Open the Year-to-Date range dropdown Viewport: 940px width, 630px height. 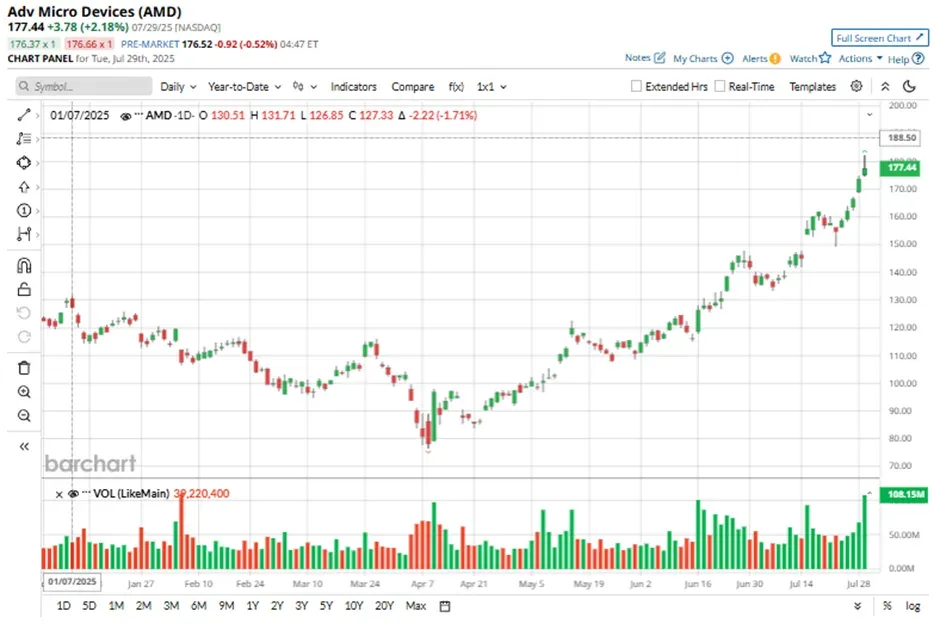point(240,86)
